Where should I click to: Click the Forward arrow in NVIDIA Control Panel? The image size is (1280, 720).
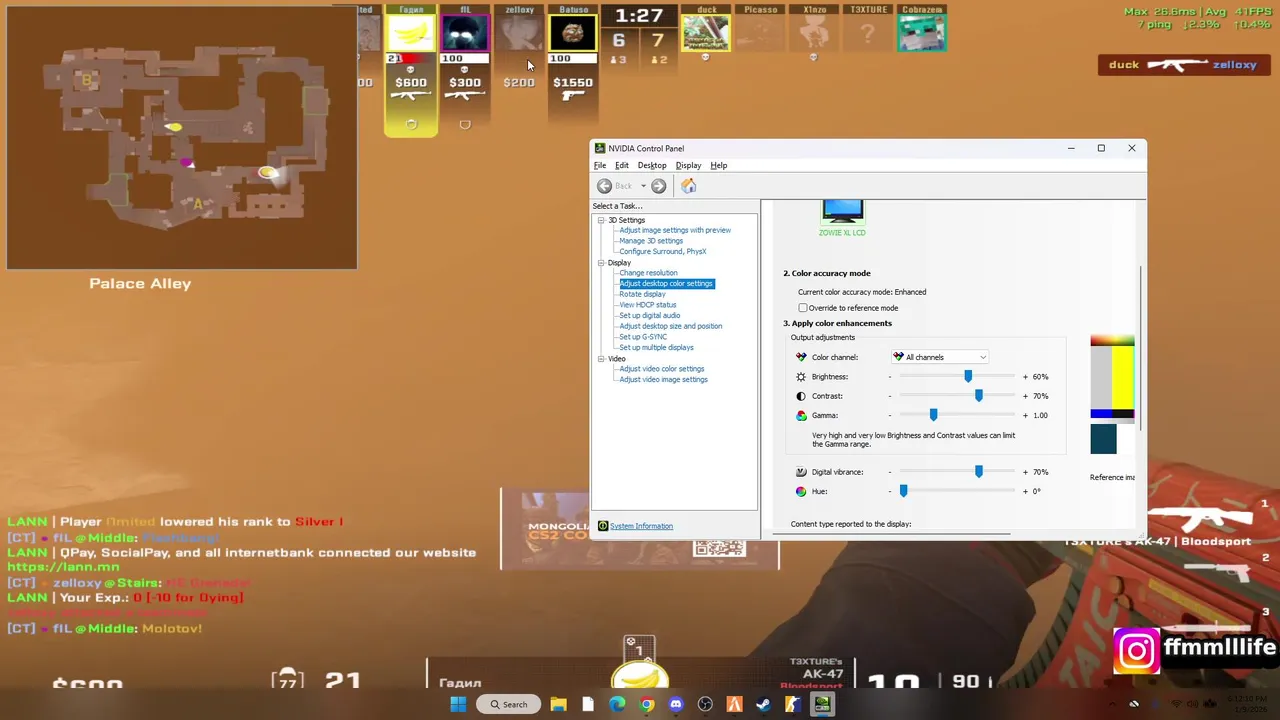pos(658,186)
